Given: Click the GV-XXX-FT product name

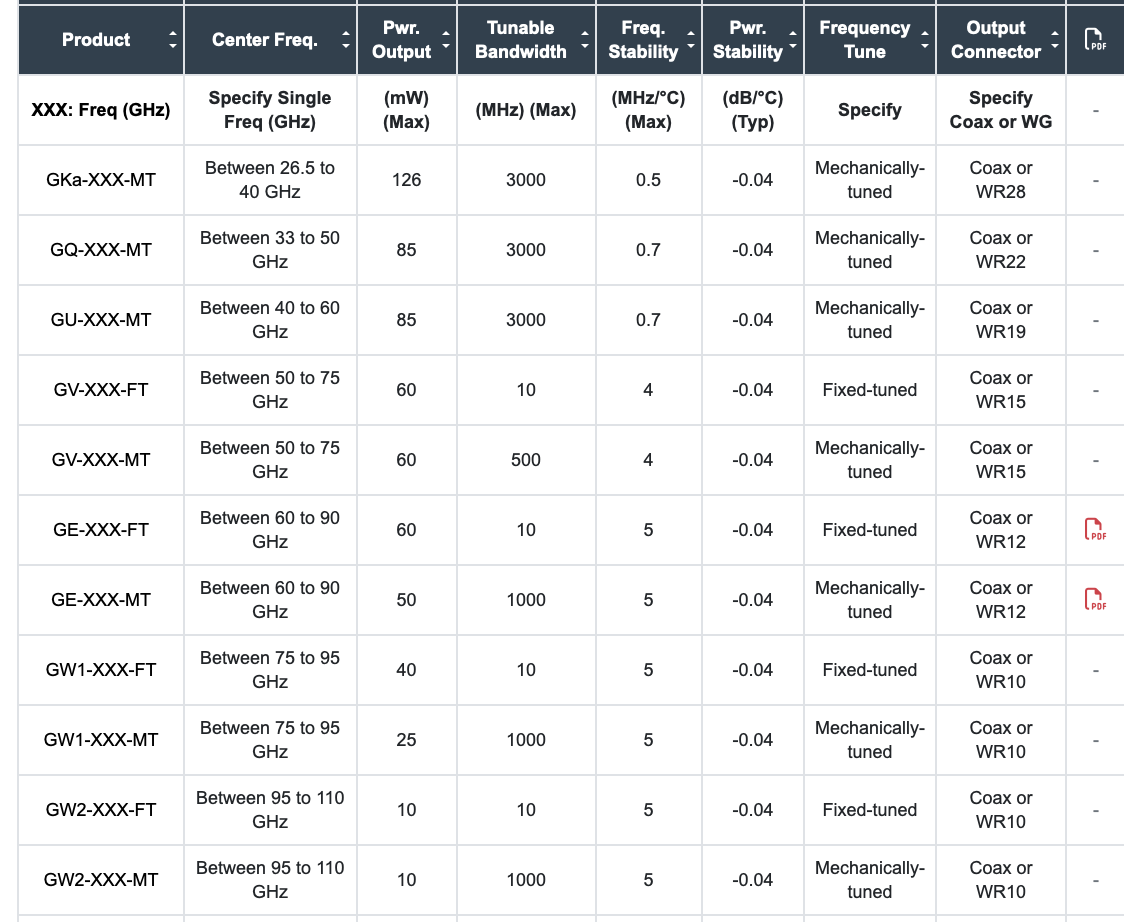Looking at the screenshot, I should coord(101,390).
